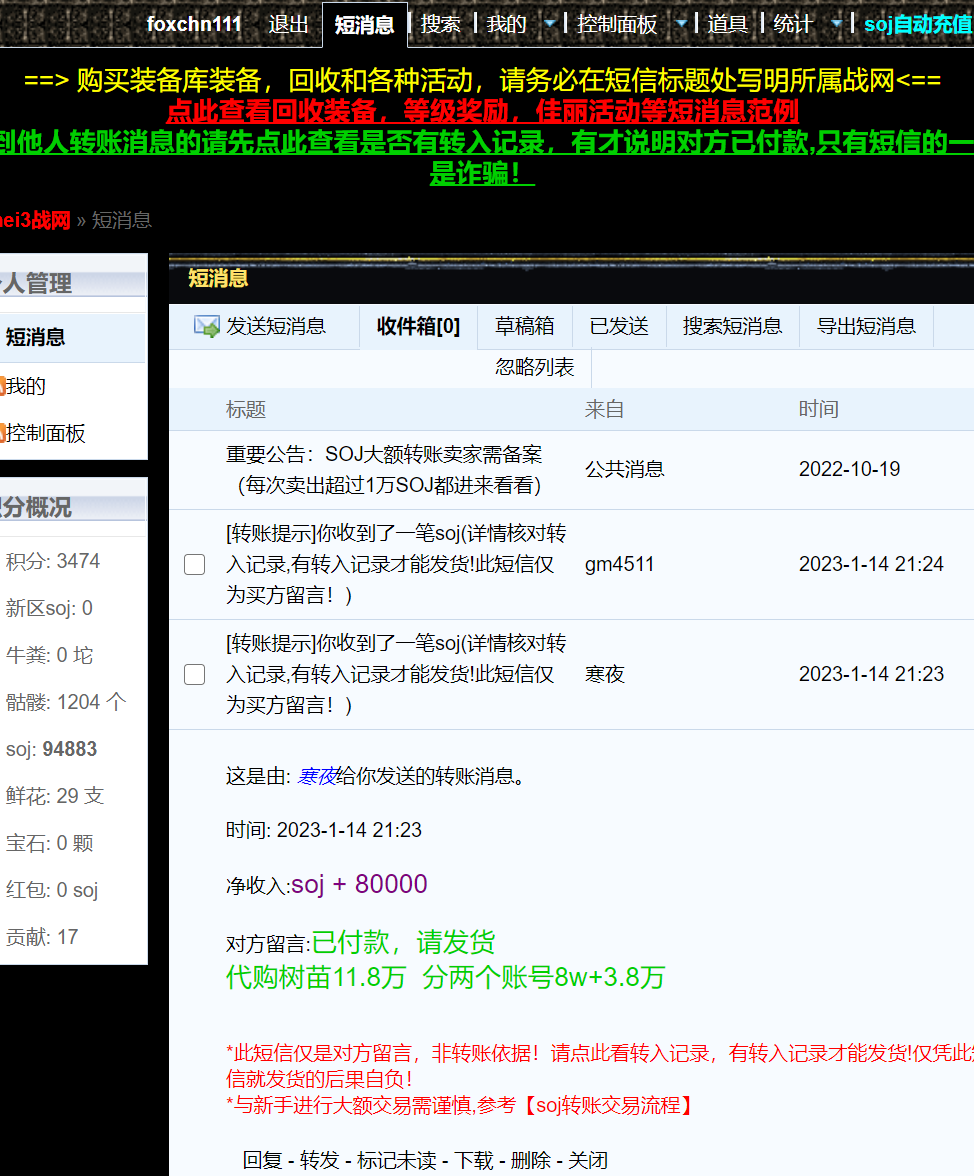Click 退出 to log out
The width and height of the screenshot is (974, 1176).
pos(288,24)
